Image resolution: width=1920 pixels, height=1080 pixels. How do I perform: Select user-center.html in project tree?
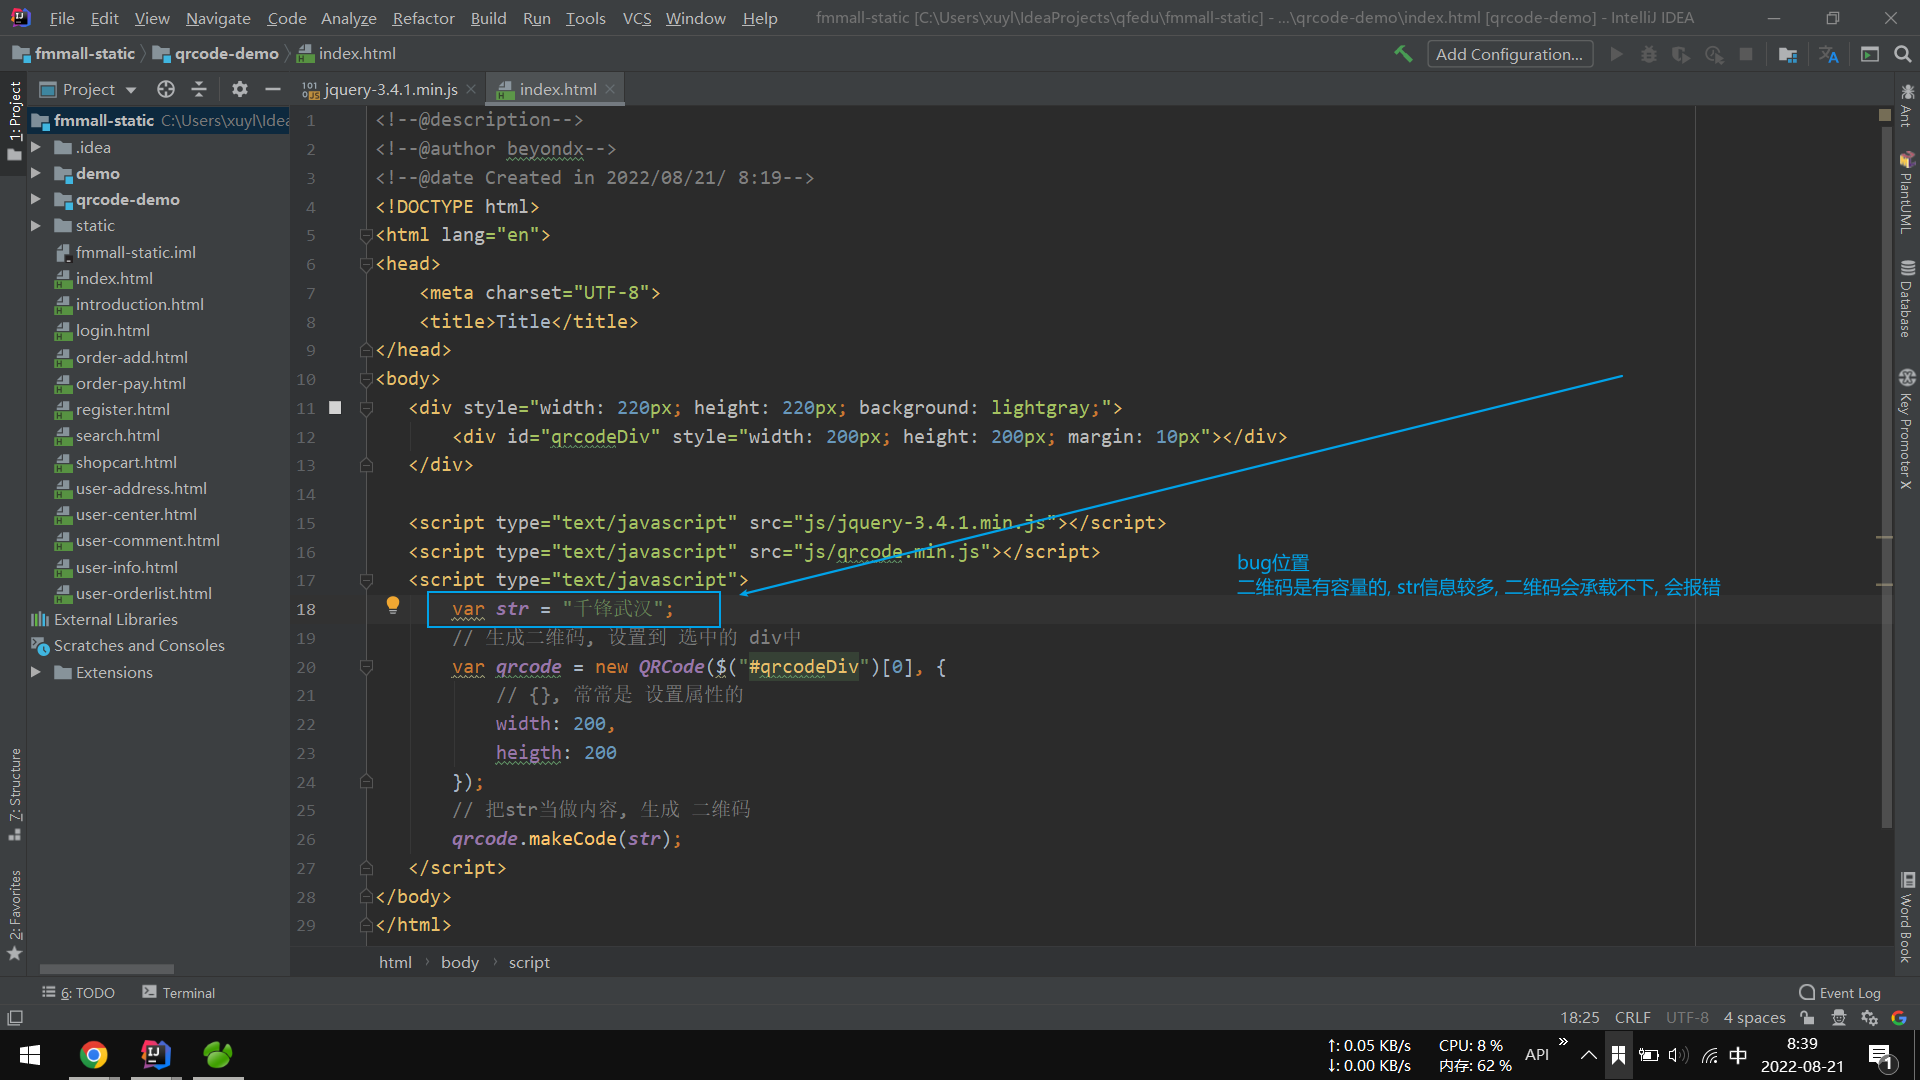[x=136, y=514]
